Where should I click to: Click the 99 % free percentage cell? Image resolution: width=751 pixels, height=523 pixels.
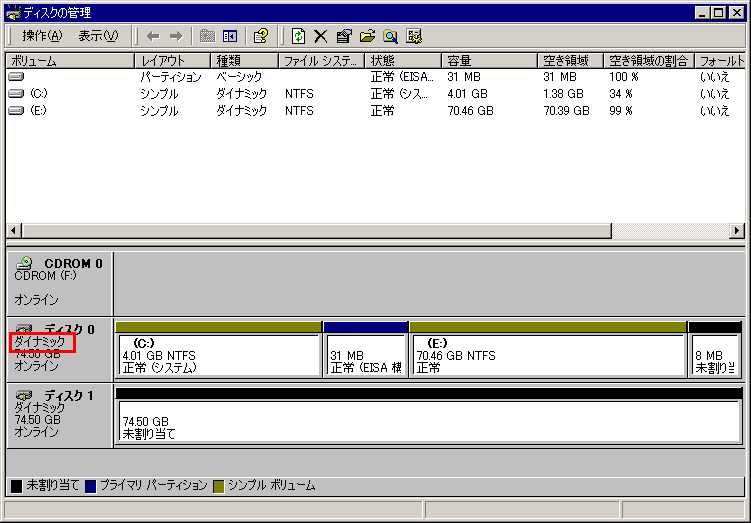(x=621, y=111)
